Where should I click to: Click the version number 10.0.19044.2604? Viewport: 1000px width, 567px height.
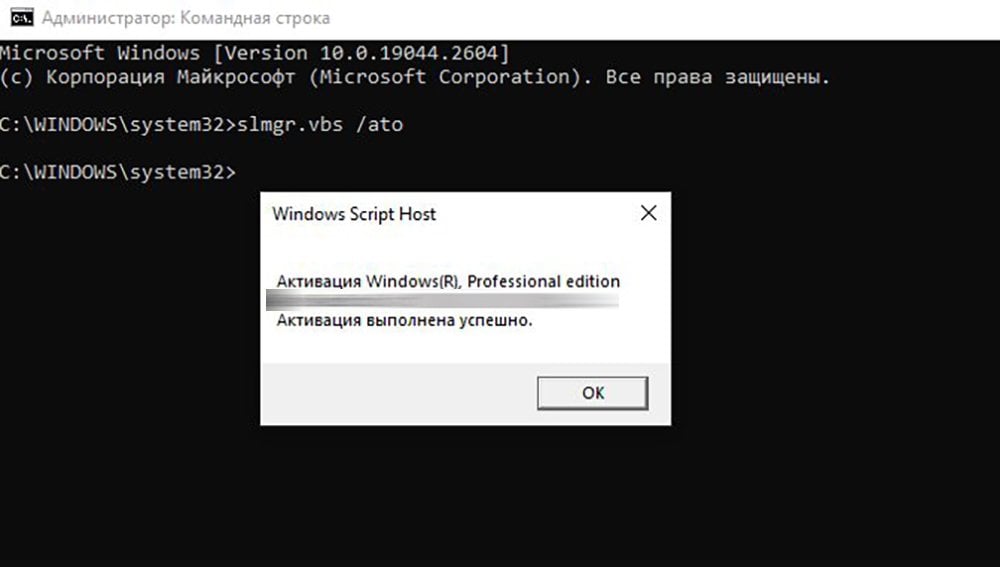(x=409, y=53)
